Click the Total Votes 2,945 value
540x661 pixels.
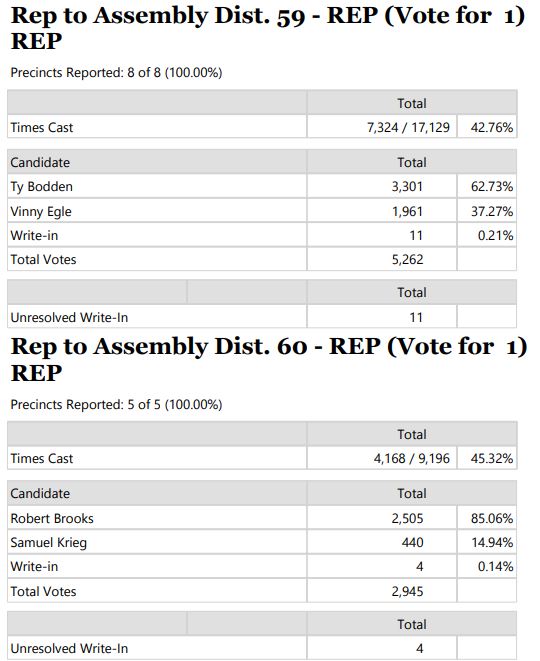coord(407,591)
